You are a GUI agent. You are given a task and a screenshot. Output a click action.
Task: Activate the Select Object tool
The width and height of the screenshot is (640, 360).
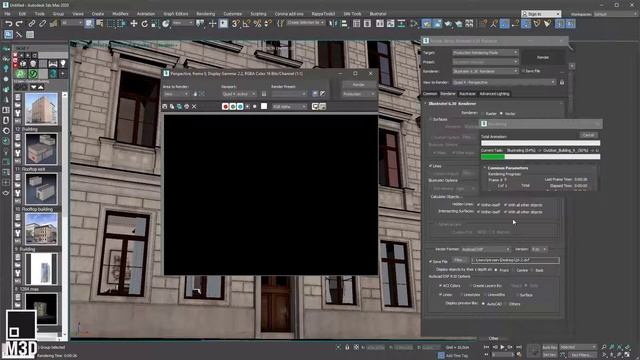pos(89,24)
